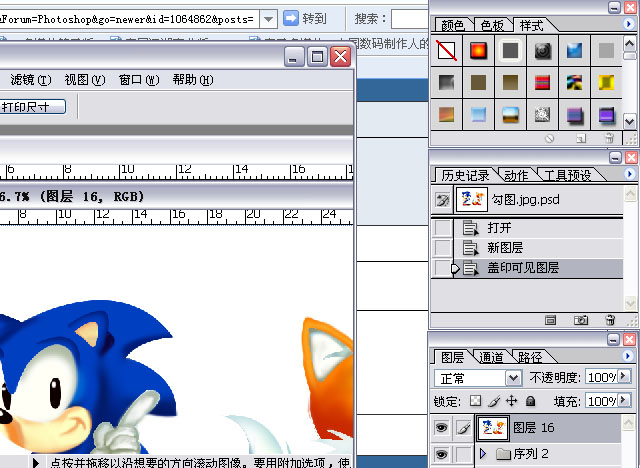Screen dimensions: 640x468
Task: Open Styles panel flyout menu arrow
Action: pyautogui.click(x=629, y=24)
